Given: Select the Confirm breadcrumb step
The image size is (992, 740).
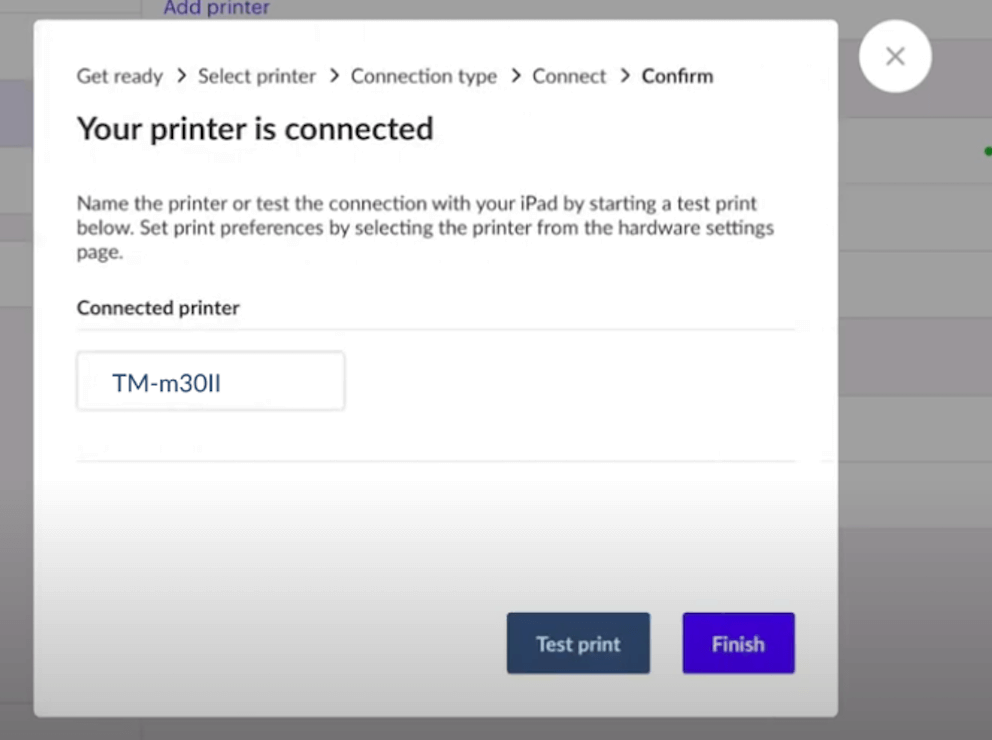Looking at the screenshot, I should [x=677, y=76].
